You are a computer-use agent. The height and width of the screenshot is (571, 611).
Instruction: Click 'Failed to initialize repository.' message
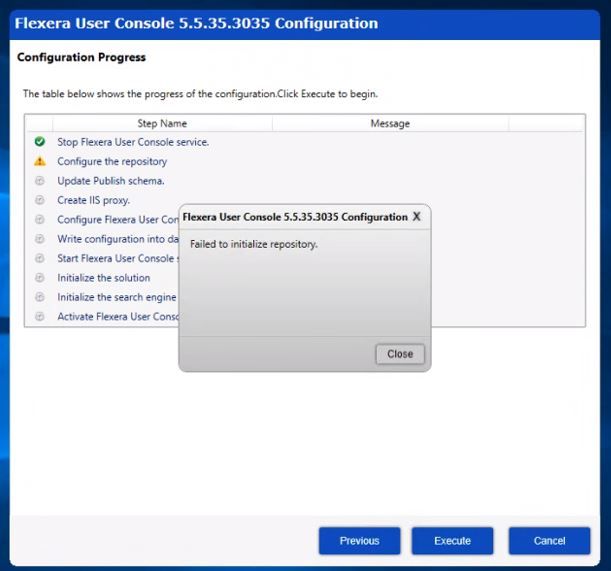pos(254,244)
